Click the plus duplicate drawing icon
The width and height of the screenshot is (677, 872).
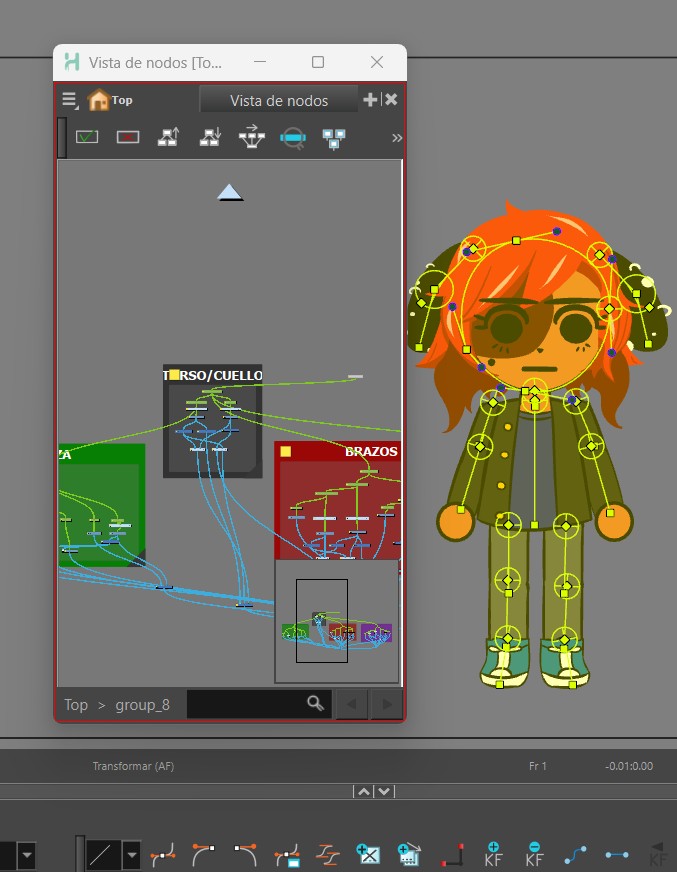pos(409,855)
